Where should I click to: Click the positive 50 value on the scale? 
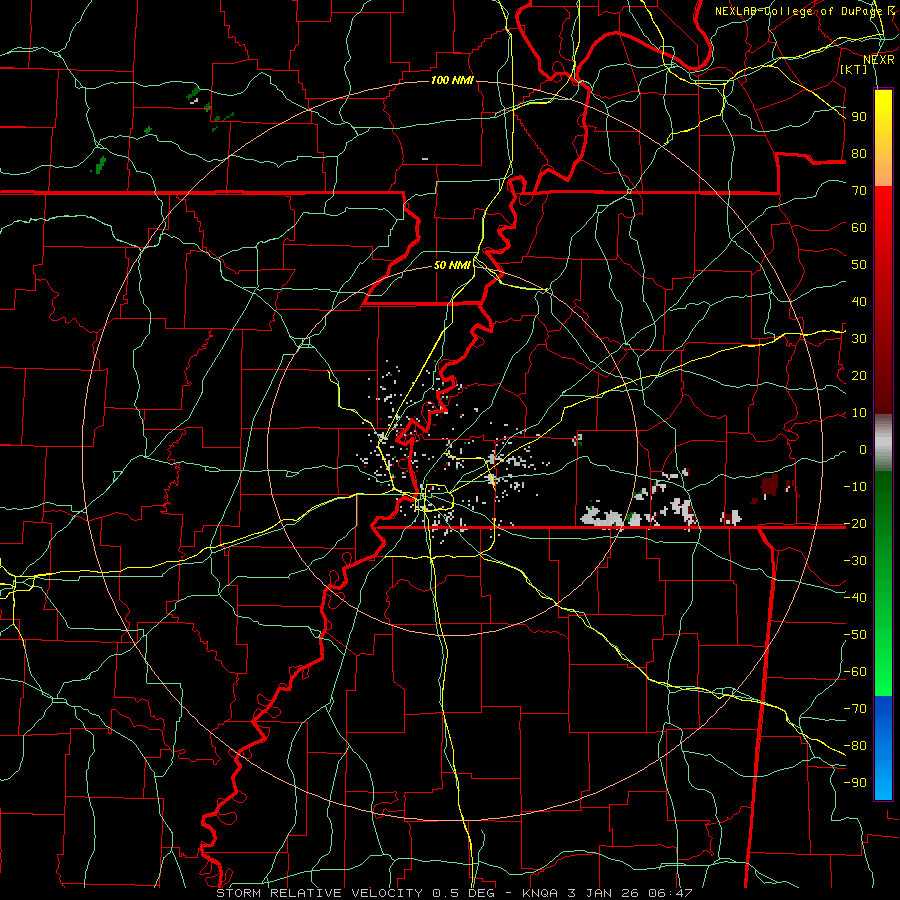point(859,265)
